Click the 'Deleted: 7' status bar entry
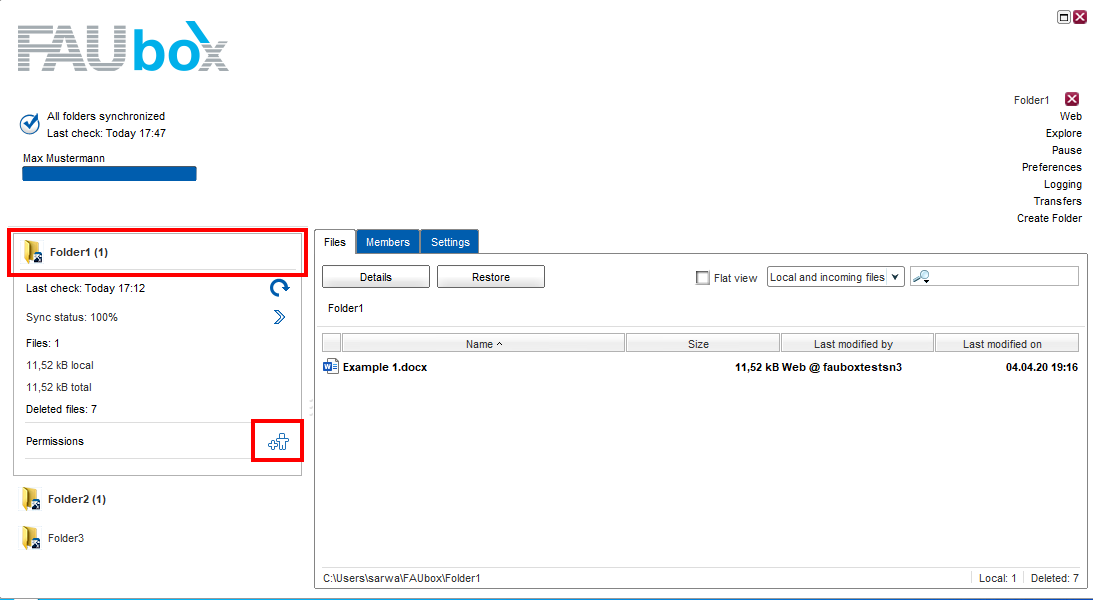Screen dimensions: 1093x600 pos(1055,578)
